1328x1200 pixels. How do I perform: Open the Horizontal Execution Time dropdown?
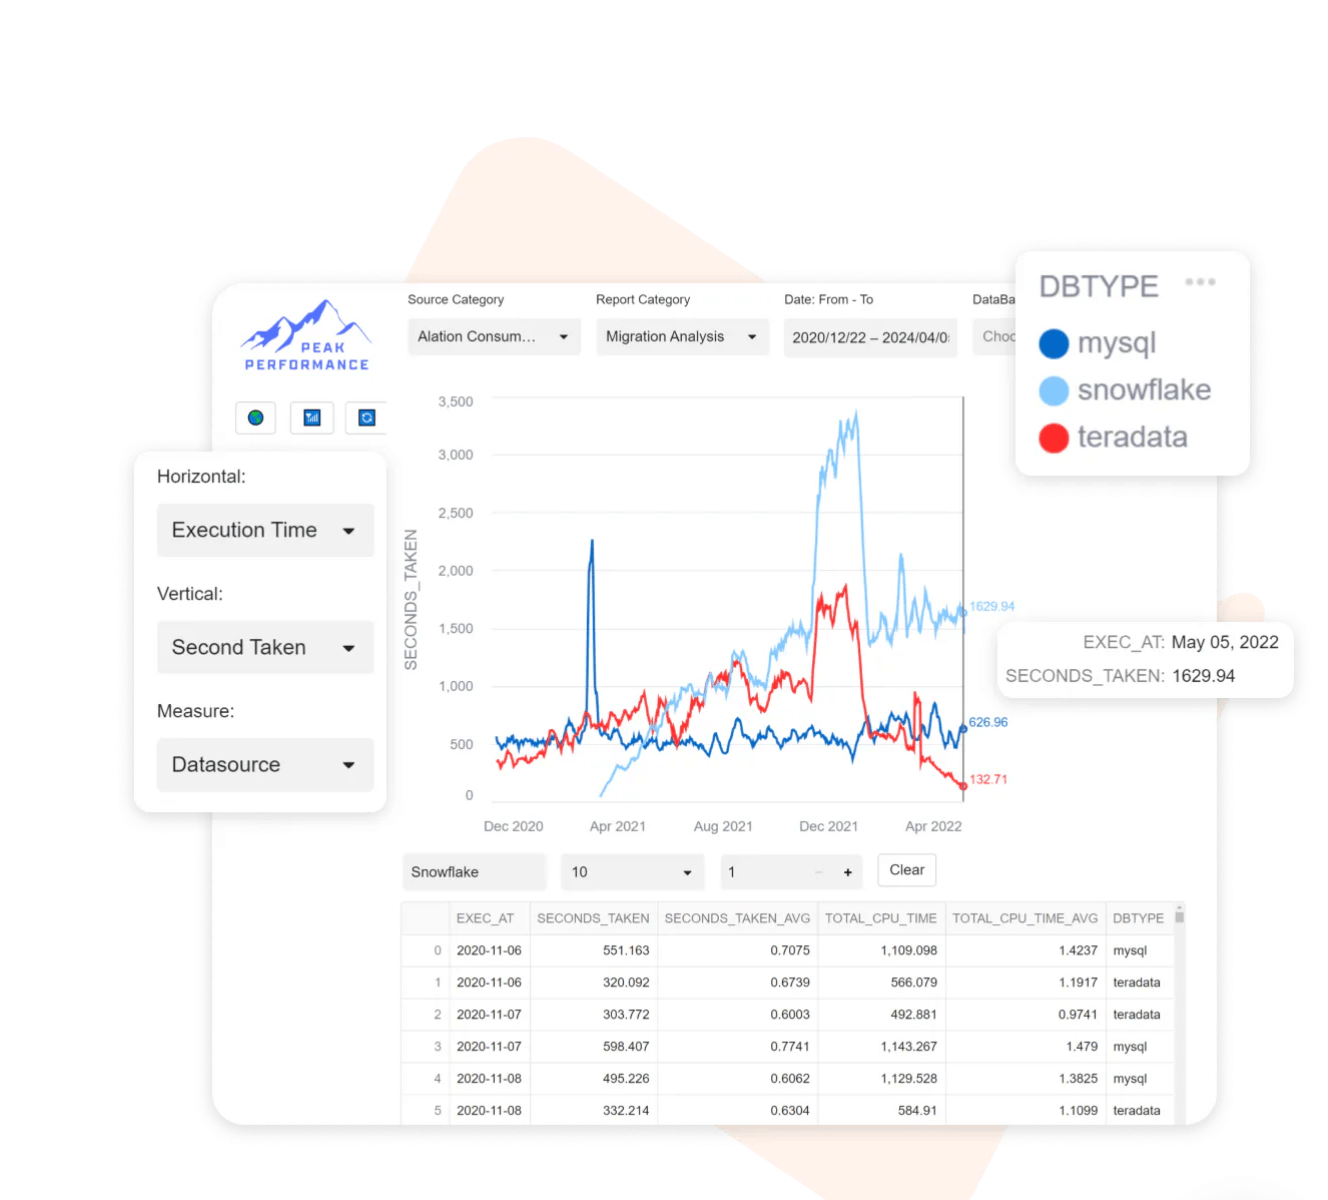265,530
